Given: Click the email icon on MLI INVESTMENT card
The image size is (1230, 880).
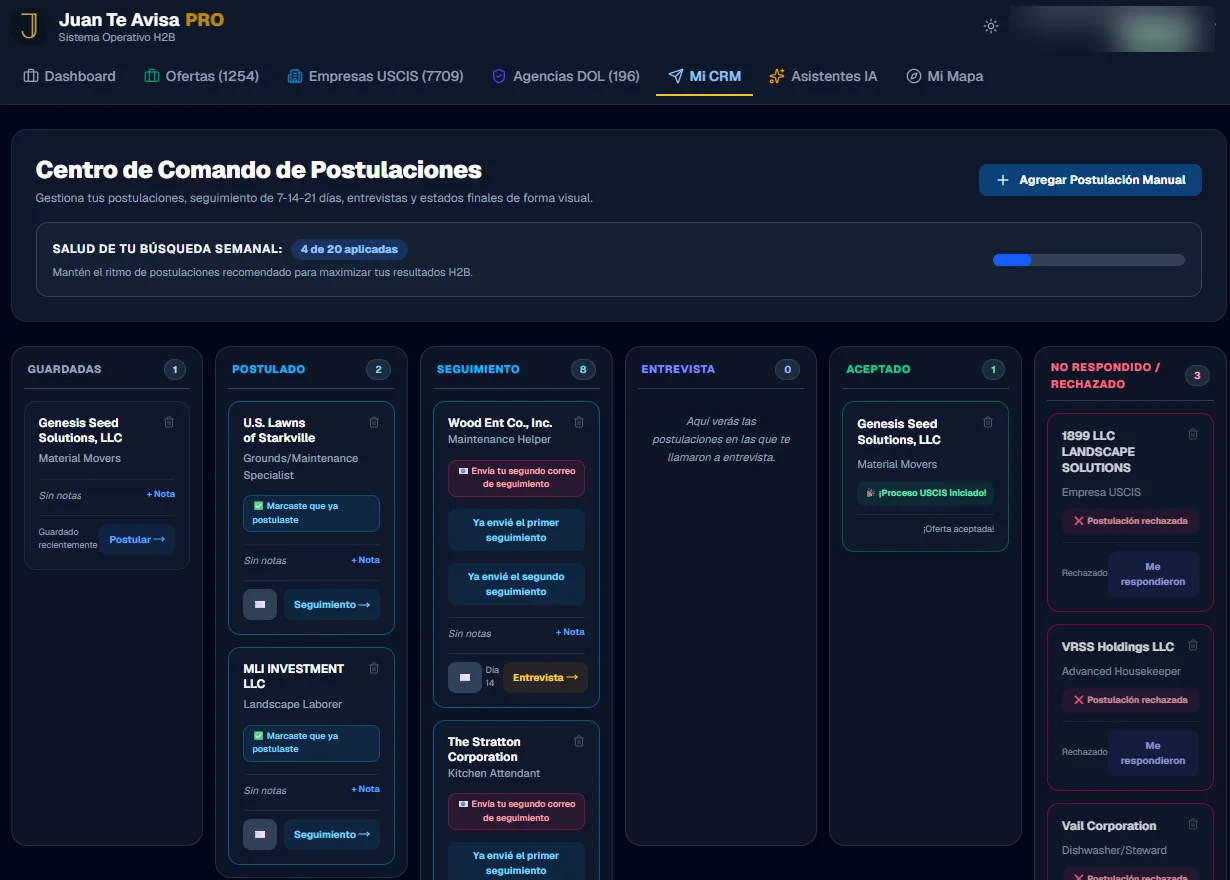Looking at the screenshot, I should (260, 835).
